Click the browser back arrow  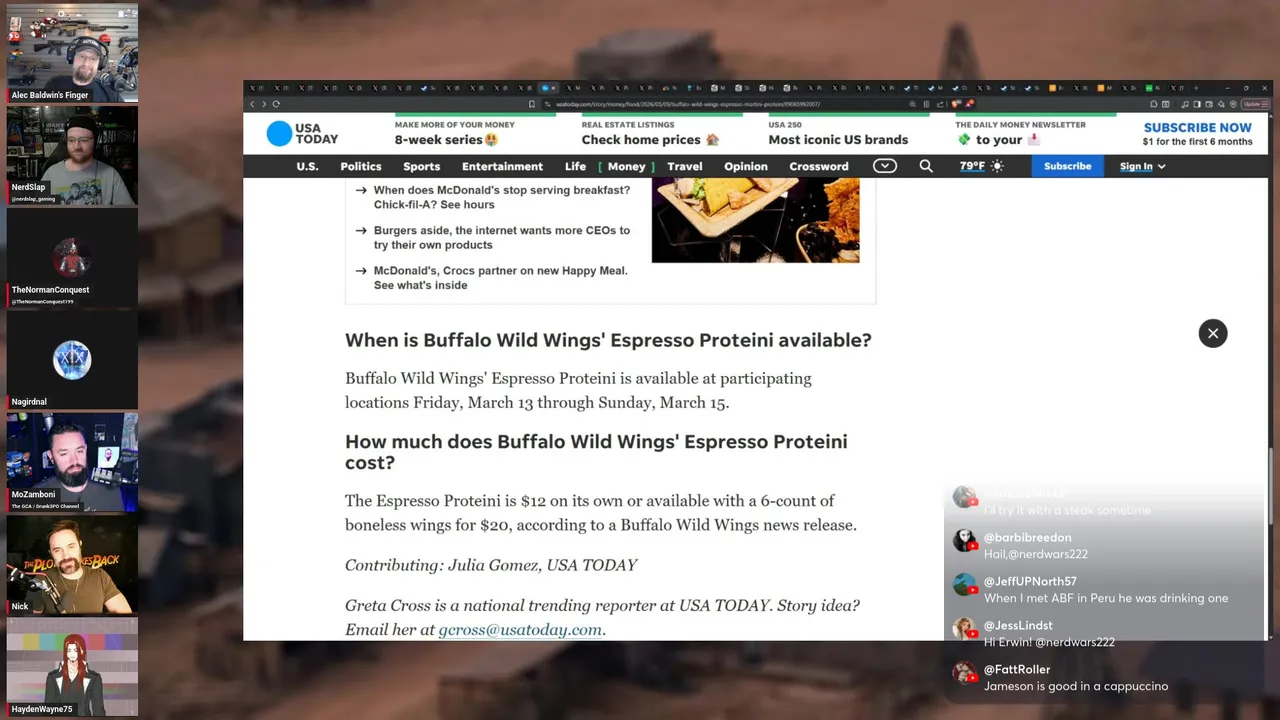pyautogui.click(x=253, y=104)
